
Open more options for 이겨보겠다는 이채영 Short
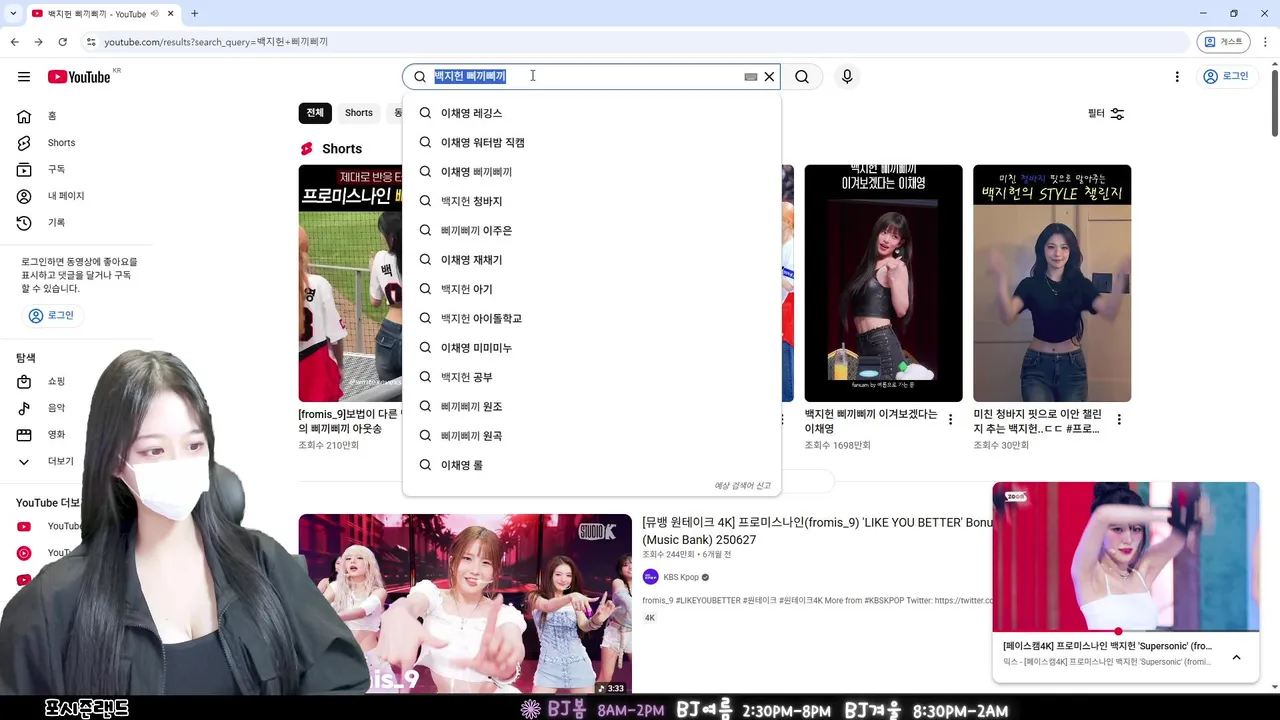[950, 420]
